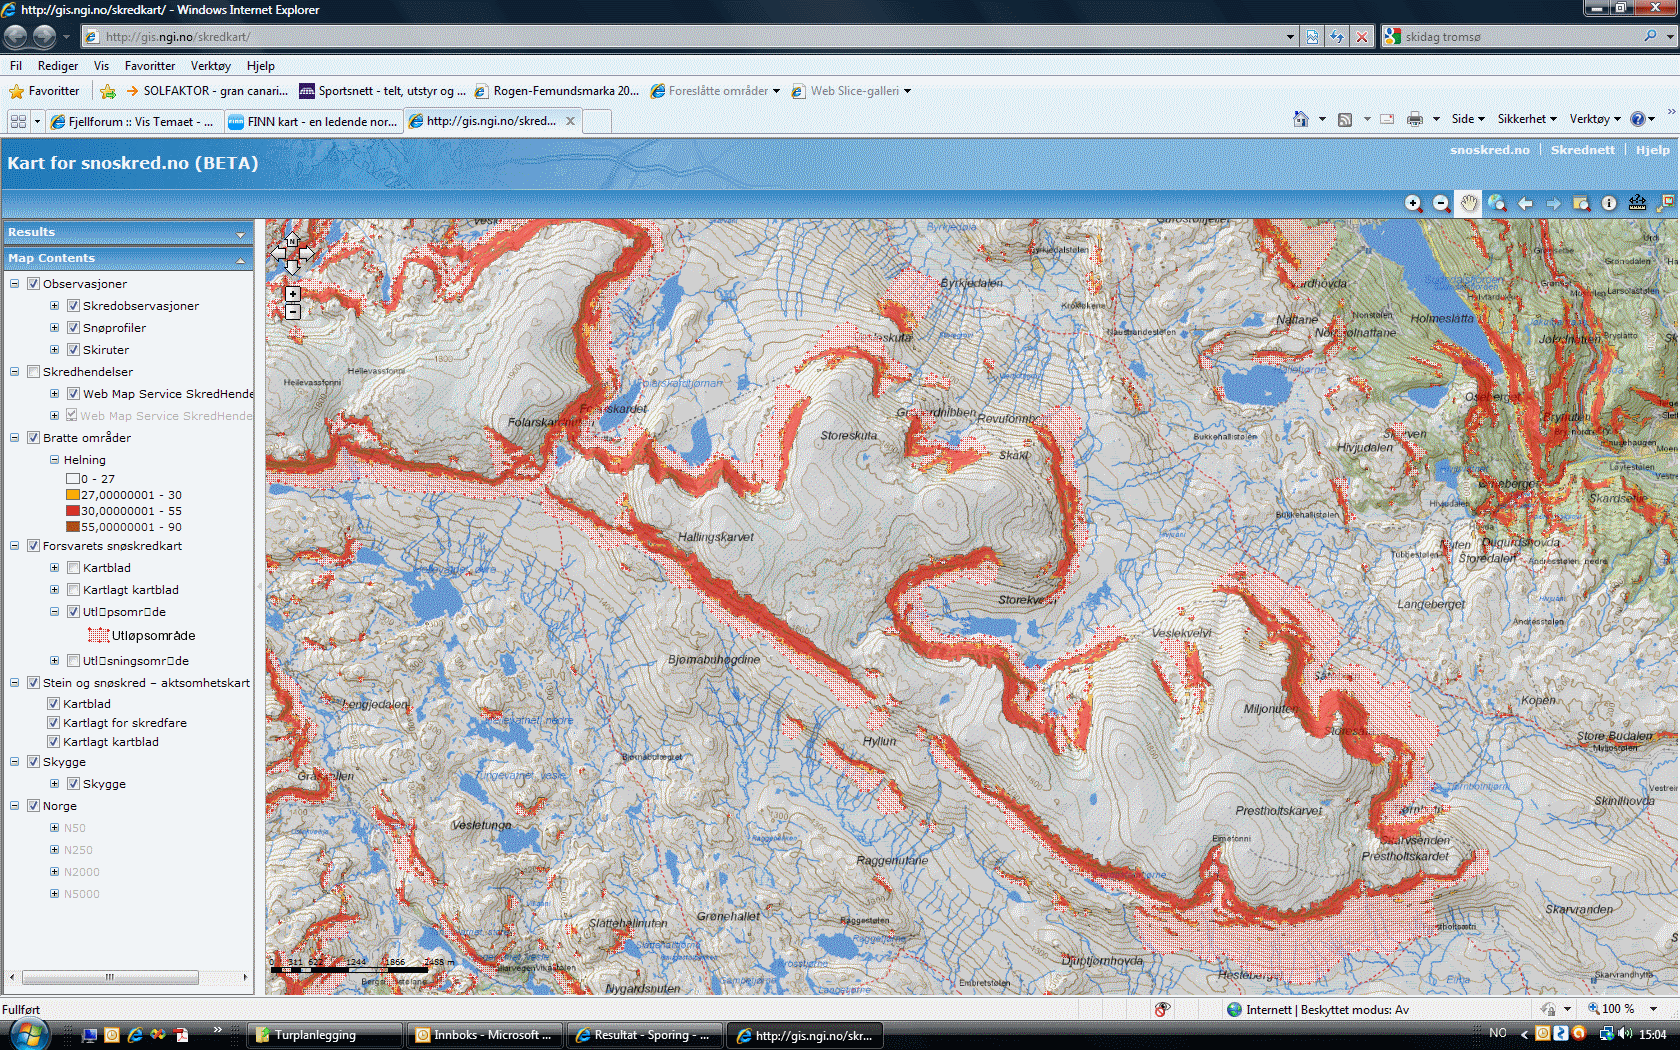Activate the pan hand tool
This screenshot has width=1680, height=1050.
coord(1468,203)
